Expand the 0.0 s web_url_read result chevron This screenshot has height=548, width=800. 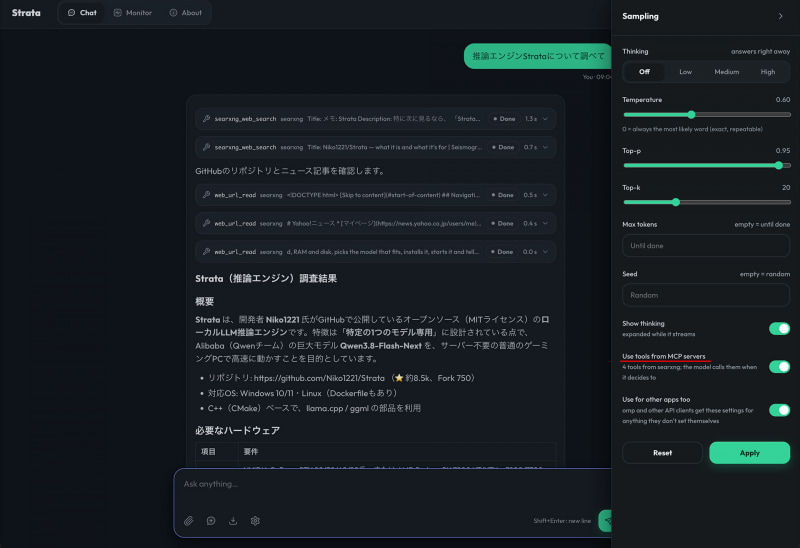[x=545, y=252]
